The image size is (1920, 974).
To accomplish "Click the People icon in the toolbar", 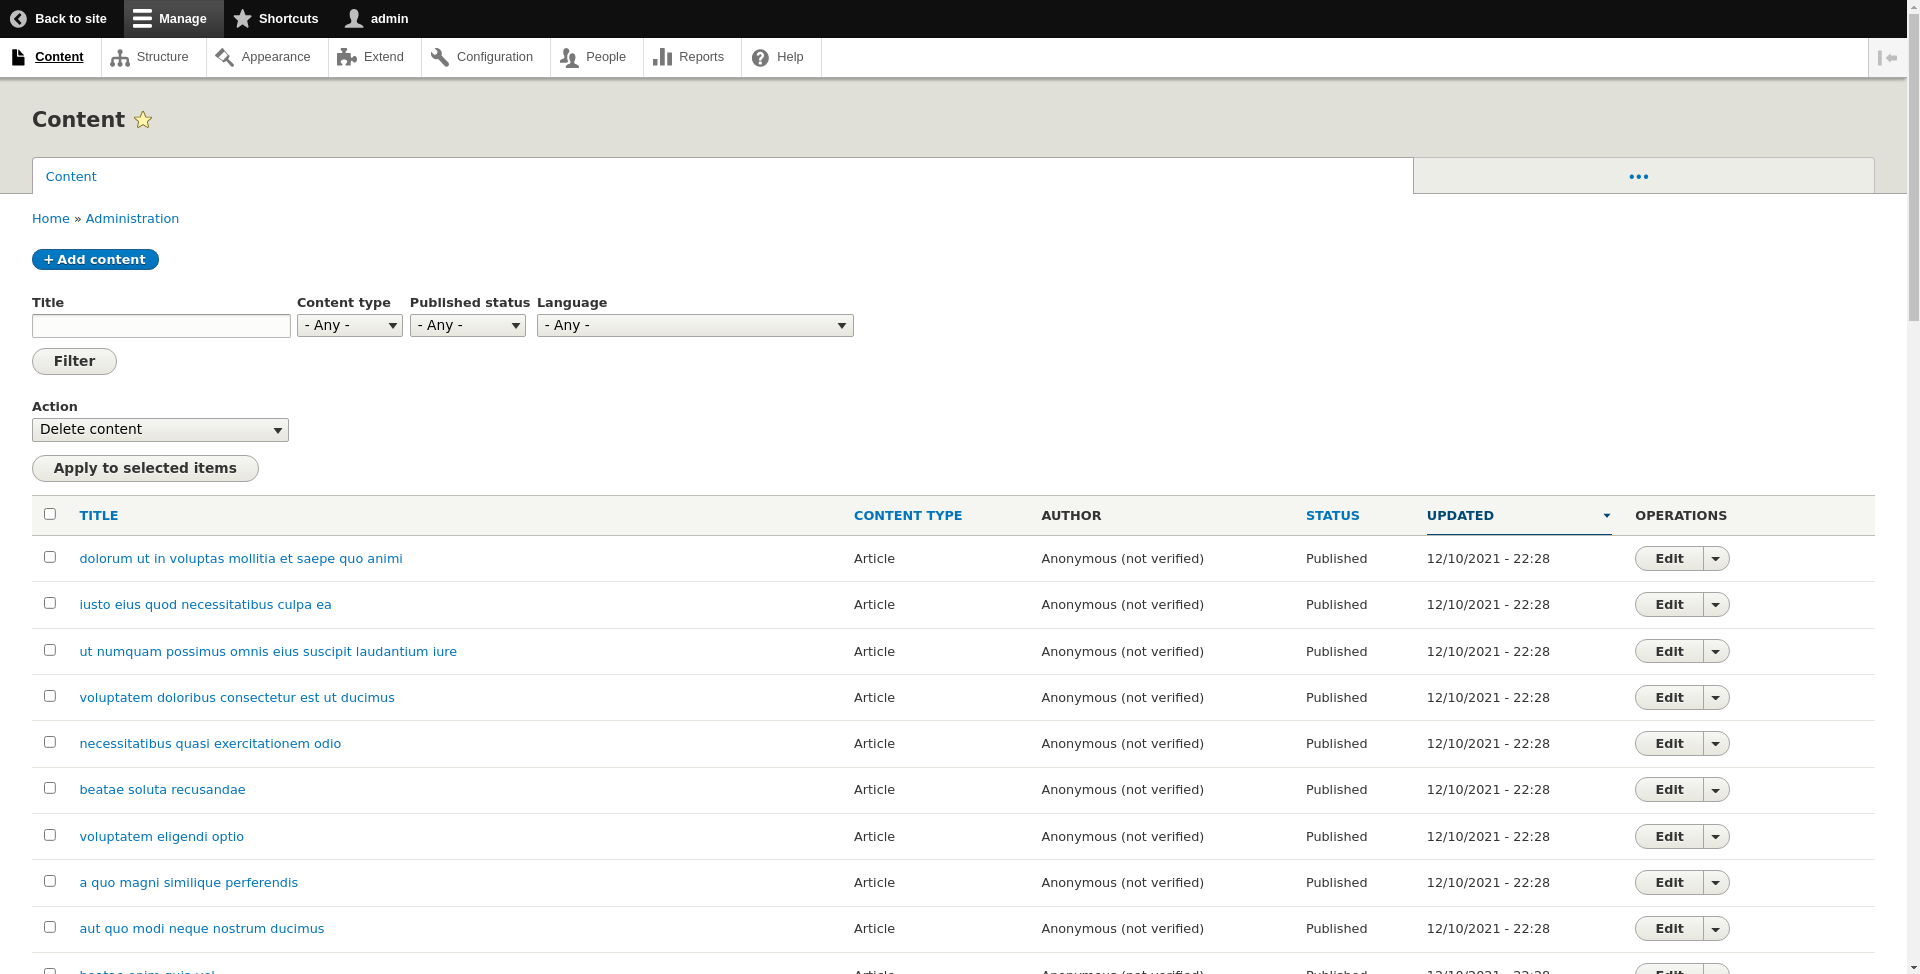I will click(x=569, y=58).
